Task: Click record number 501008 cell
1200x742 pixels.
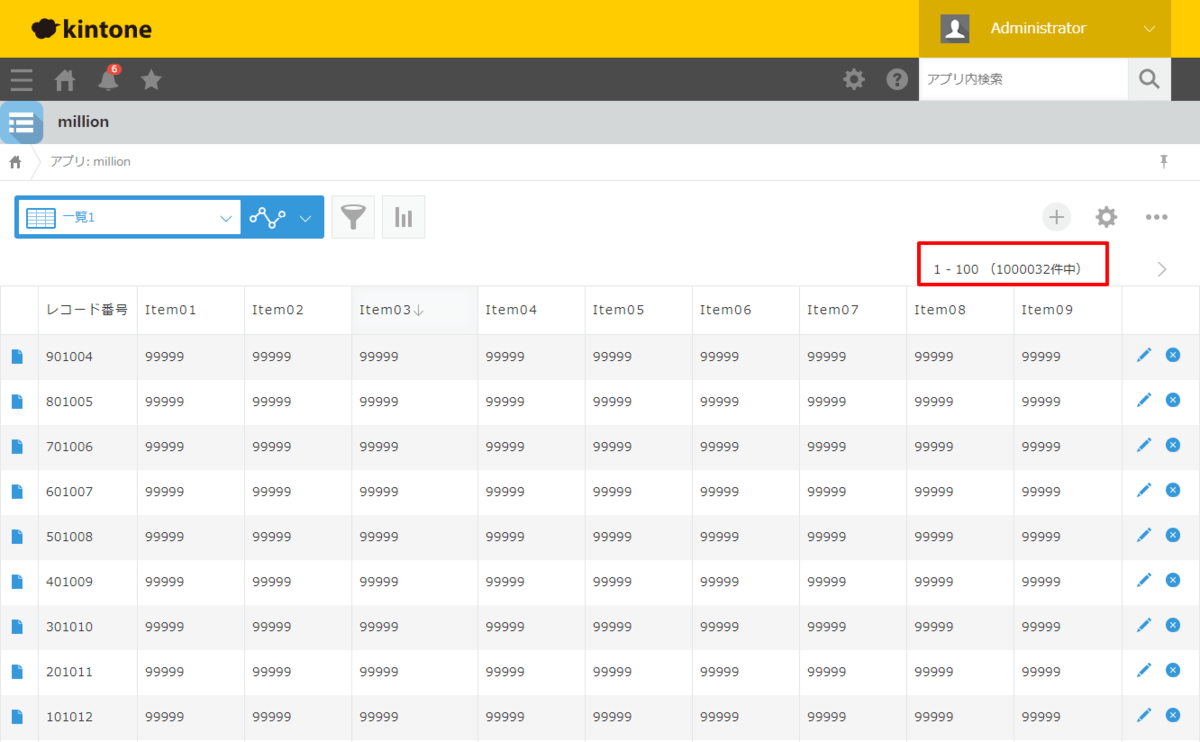Action: click(87, 537)
